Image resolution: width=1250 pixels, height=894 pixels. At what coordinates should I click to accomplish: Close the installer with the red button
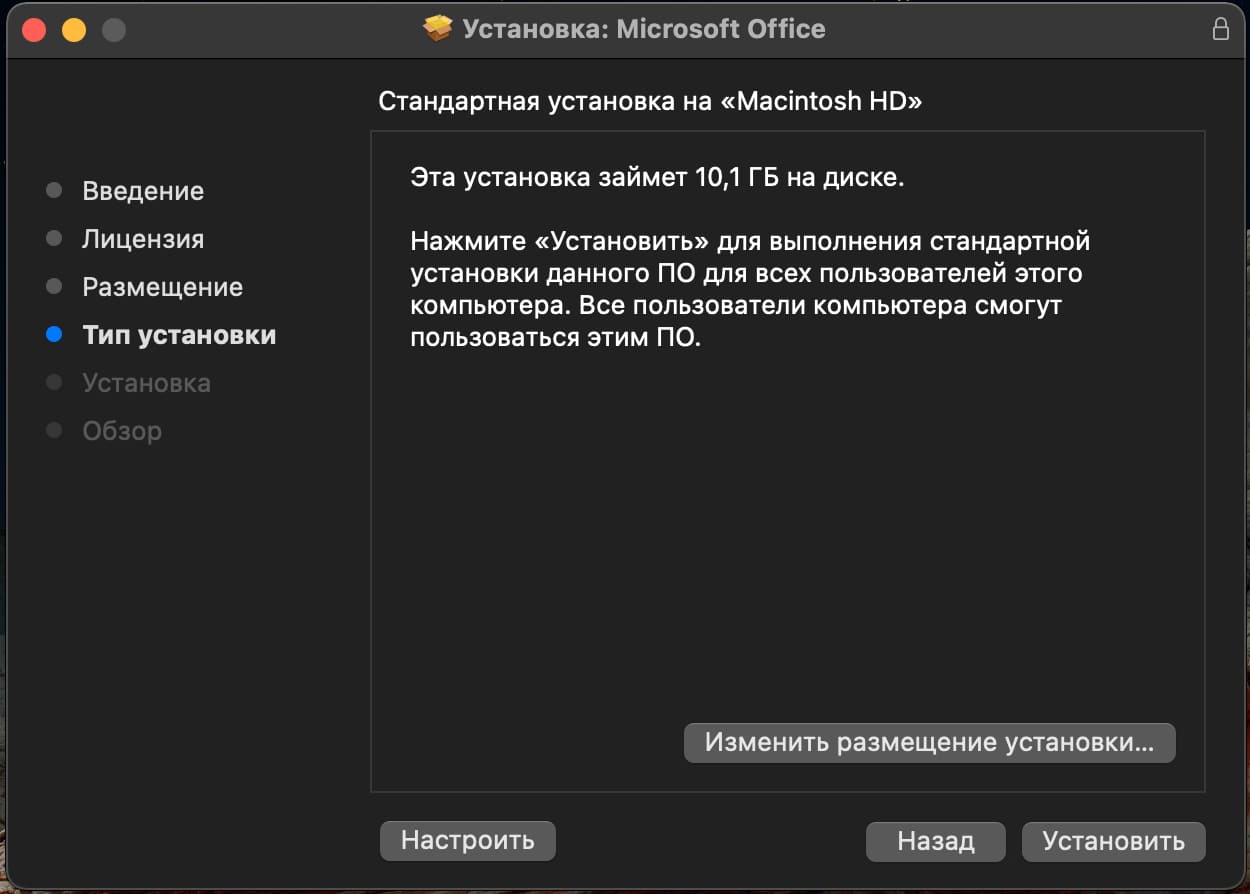point(34,30)
